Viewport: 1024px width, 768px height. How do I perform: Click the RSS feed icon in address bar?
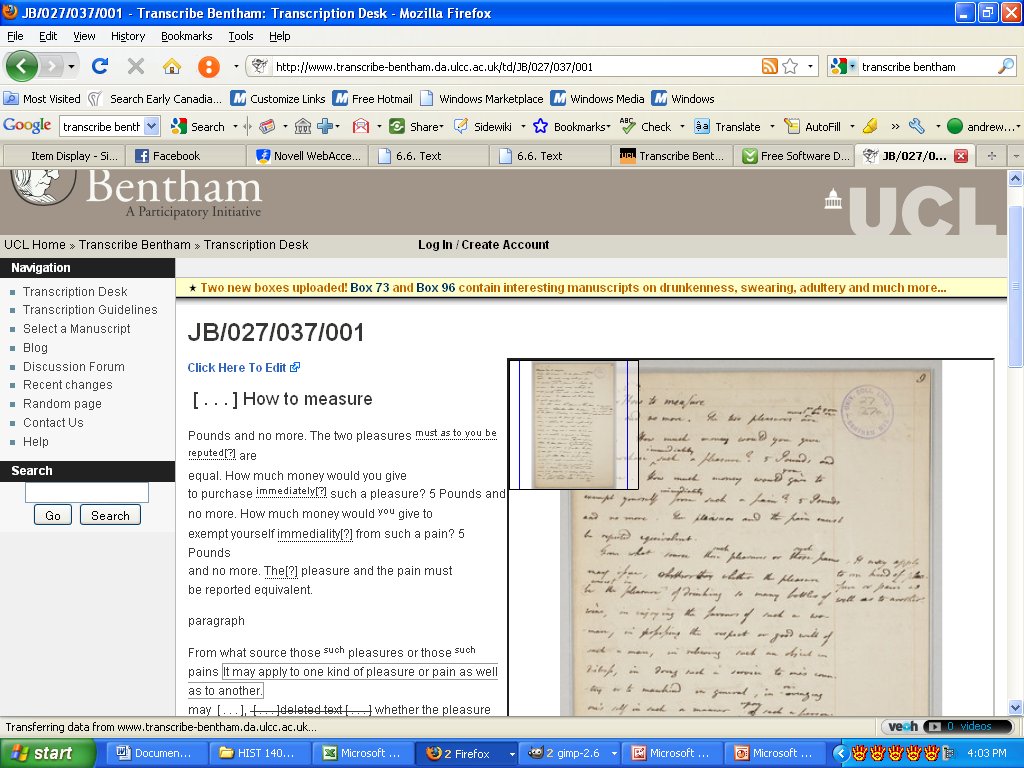(x=769, y=66)
